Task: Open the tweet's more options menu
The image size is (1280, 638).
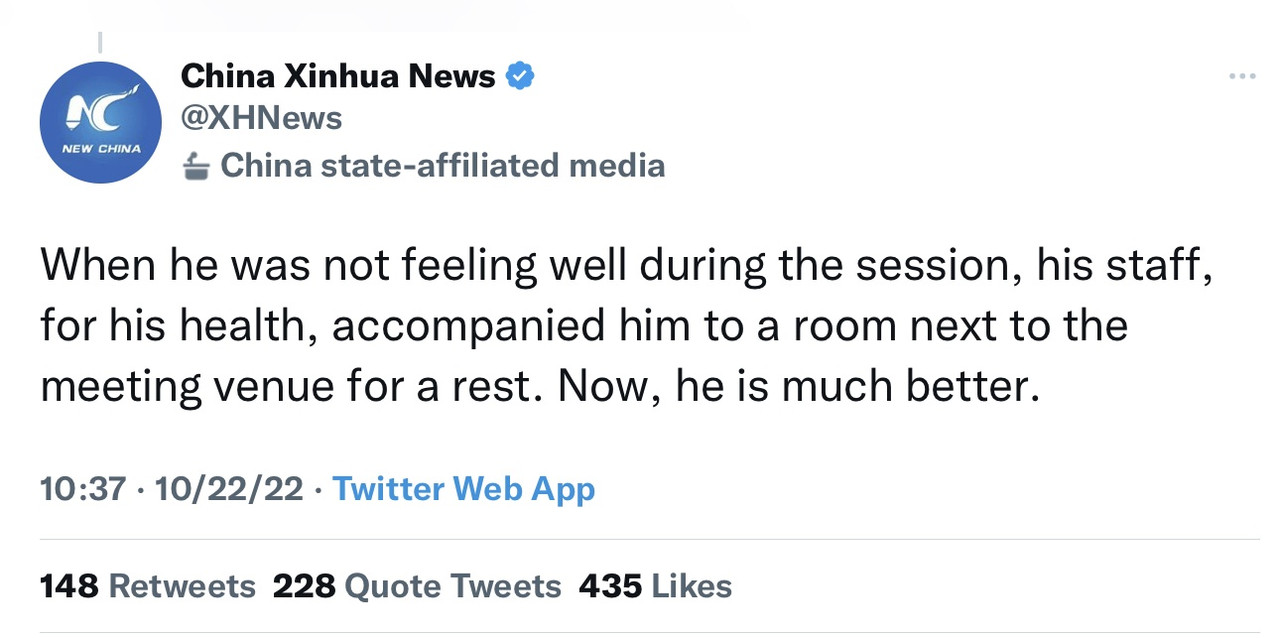Action: [x=1242, y=76]
